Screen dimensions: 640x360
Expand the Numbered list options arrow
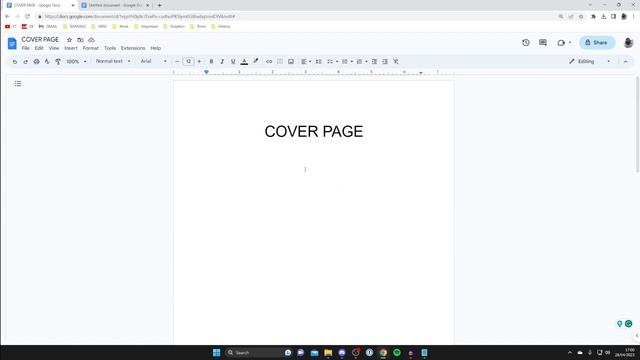(x=366, y=62)
